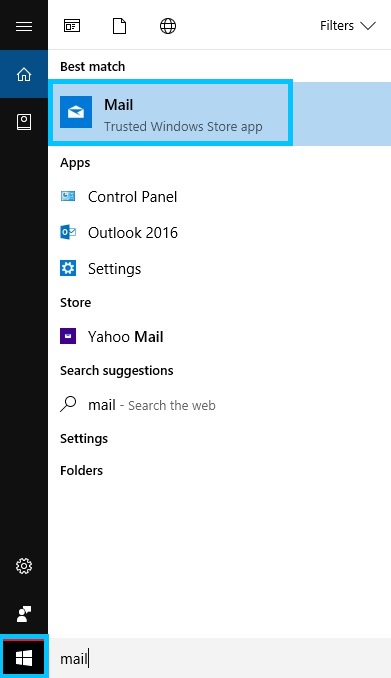Open the hamburger menu icon
The height and width of the screenshot is (678, 391).
(24, 26)
